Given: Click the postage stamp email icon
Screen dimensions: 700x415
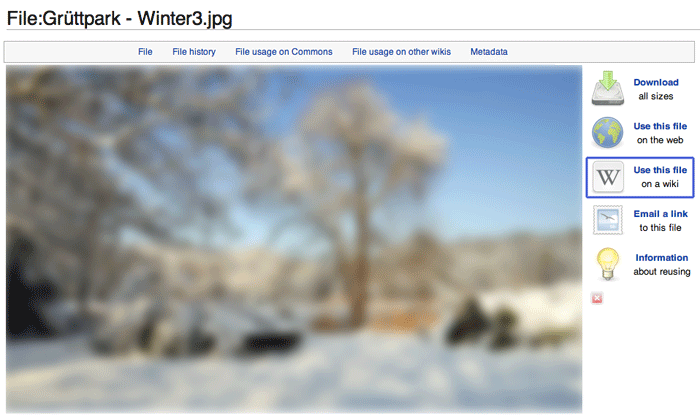Looking at the screenshot, I should (x=608, y=220).
